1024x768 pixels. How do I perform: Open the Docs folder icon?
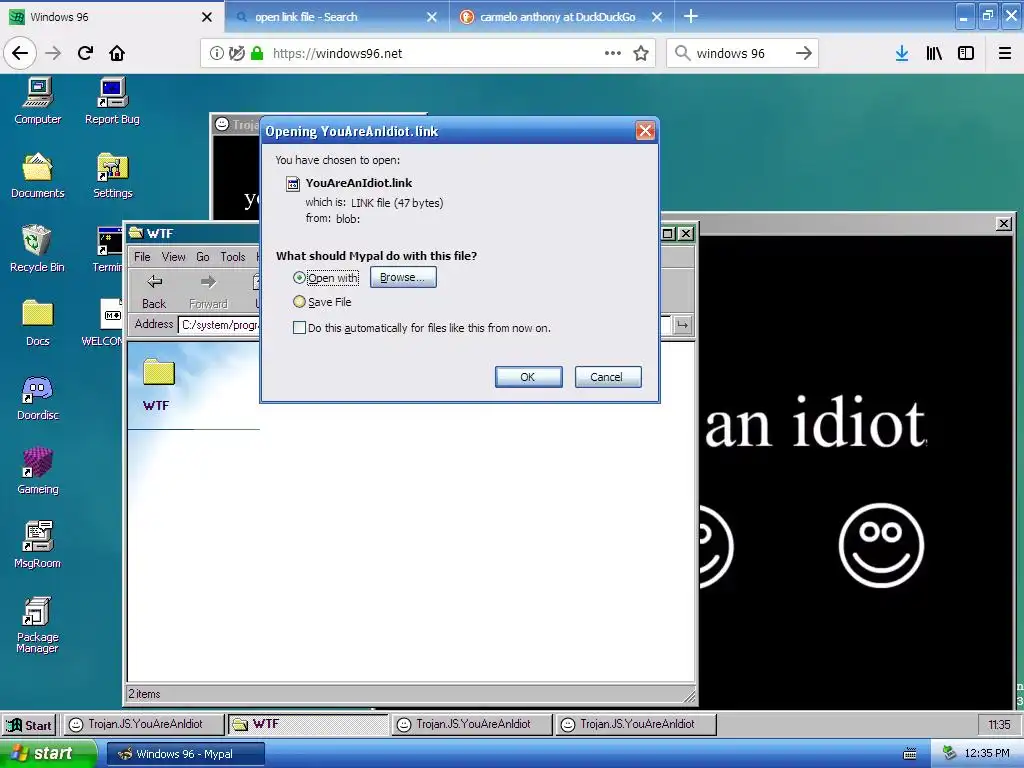tap(38, 322)
